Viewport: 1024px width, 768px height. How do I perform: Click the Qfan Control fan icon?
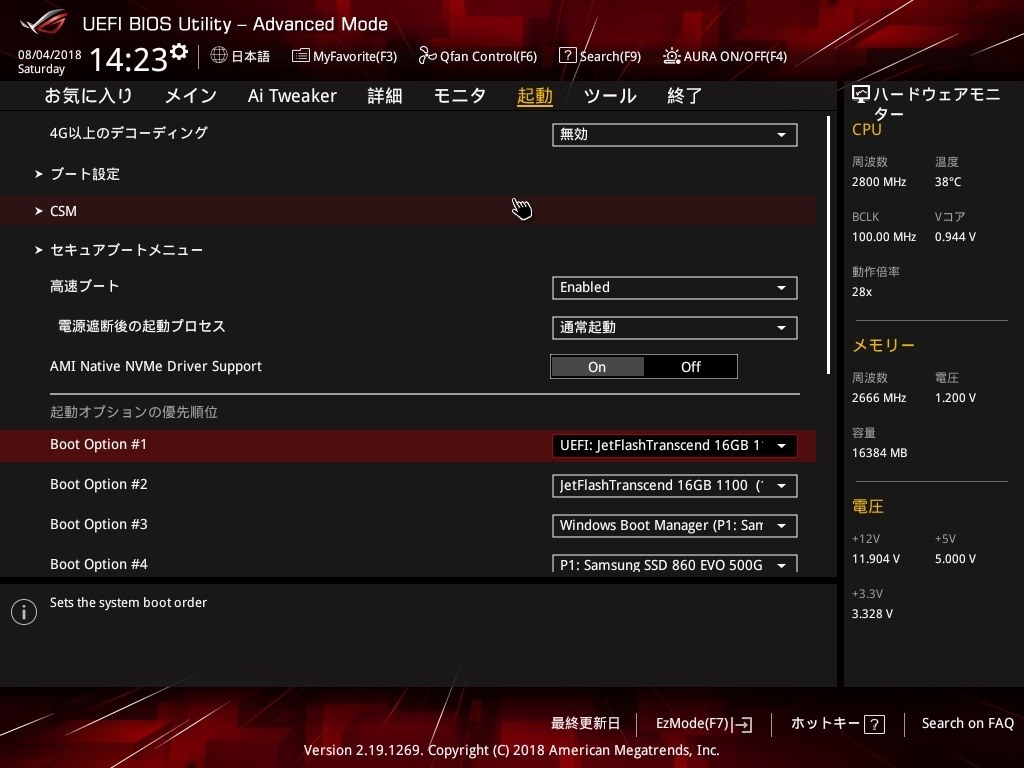[427, 56]
